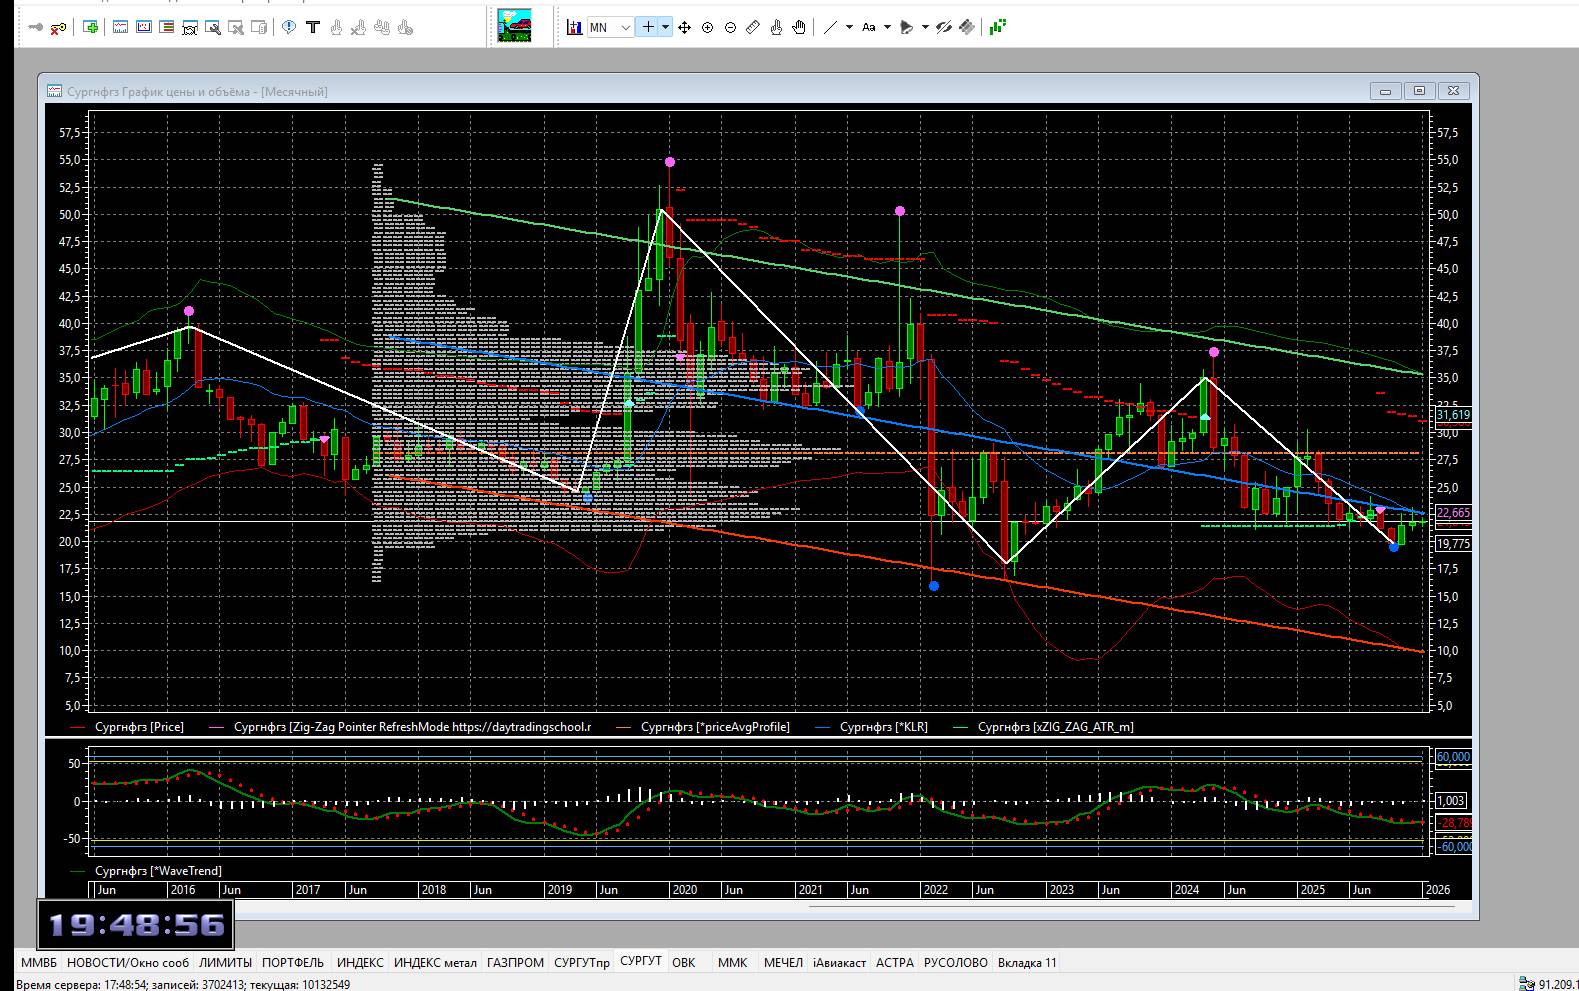The image size is (1579, 991).
Task: Open the ПОРТФЕЛЬ tab
Action: click(x=293, y=963)
